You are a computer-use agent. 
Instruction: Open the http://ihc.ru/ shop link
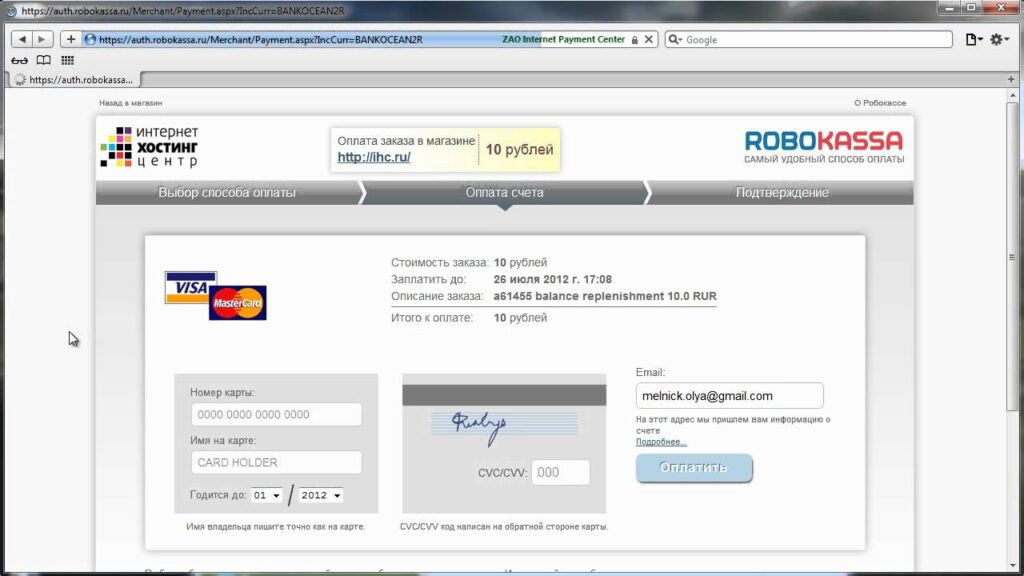pos(374,157)
